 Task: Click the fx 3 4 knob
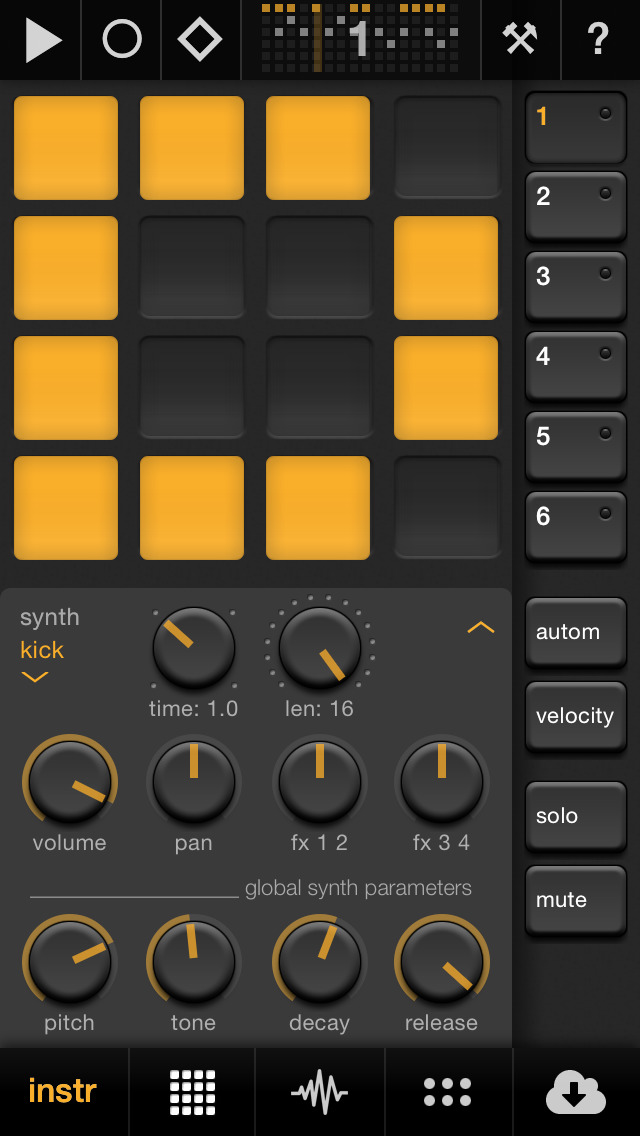pyautogui.click(x=441, y=782)
